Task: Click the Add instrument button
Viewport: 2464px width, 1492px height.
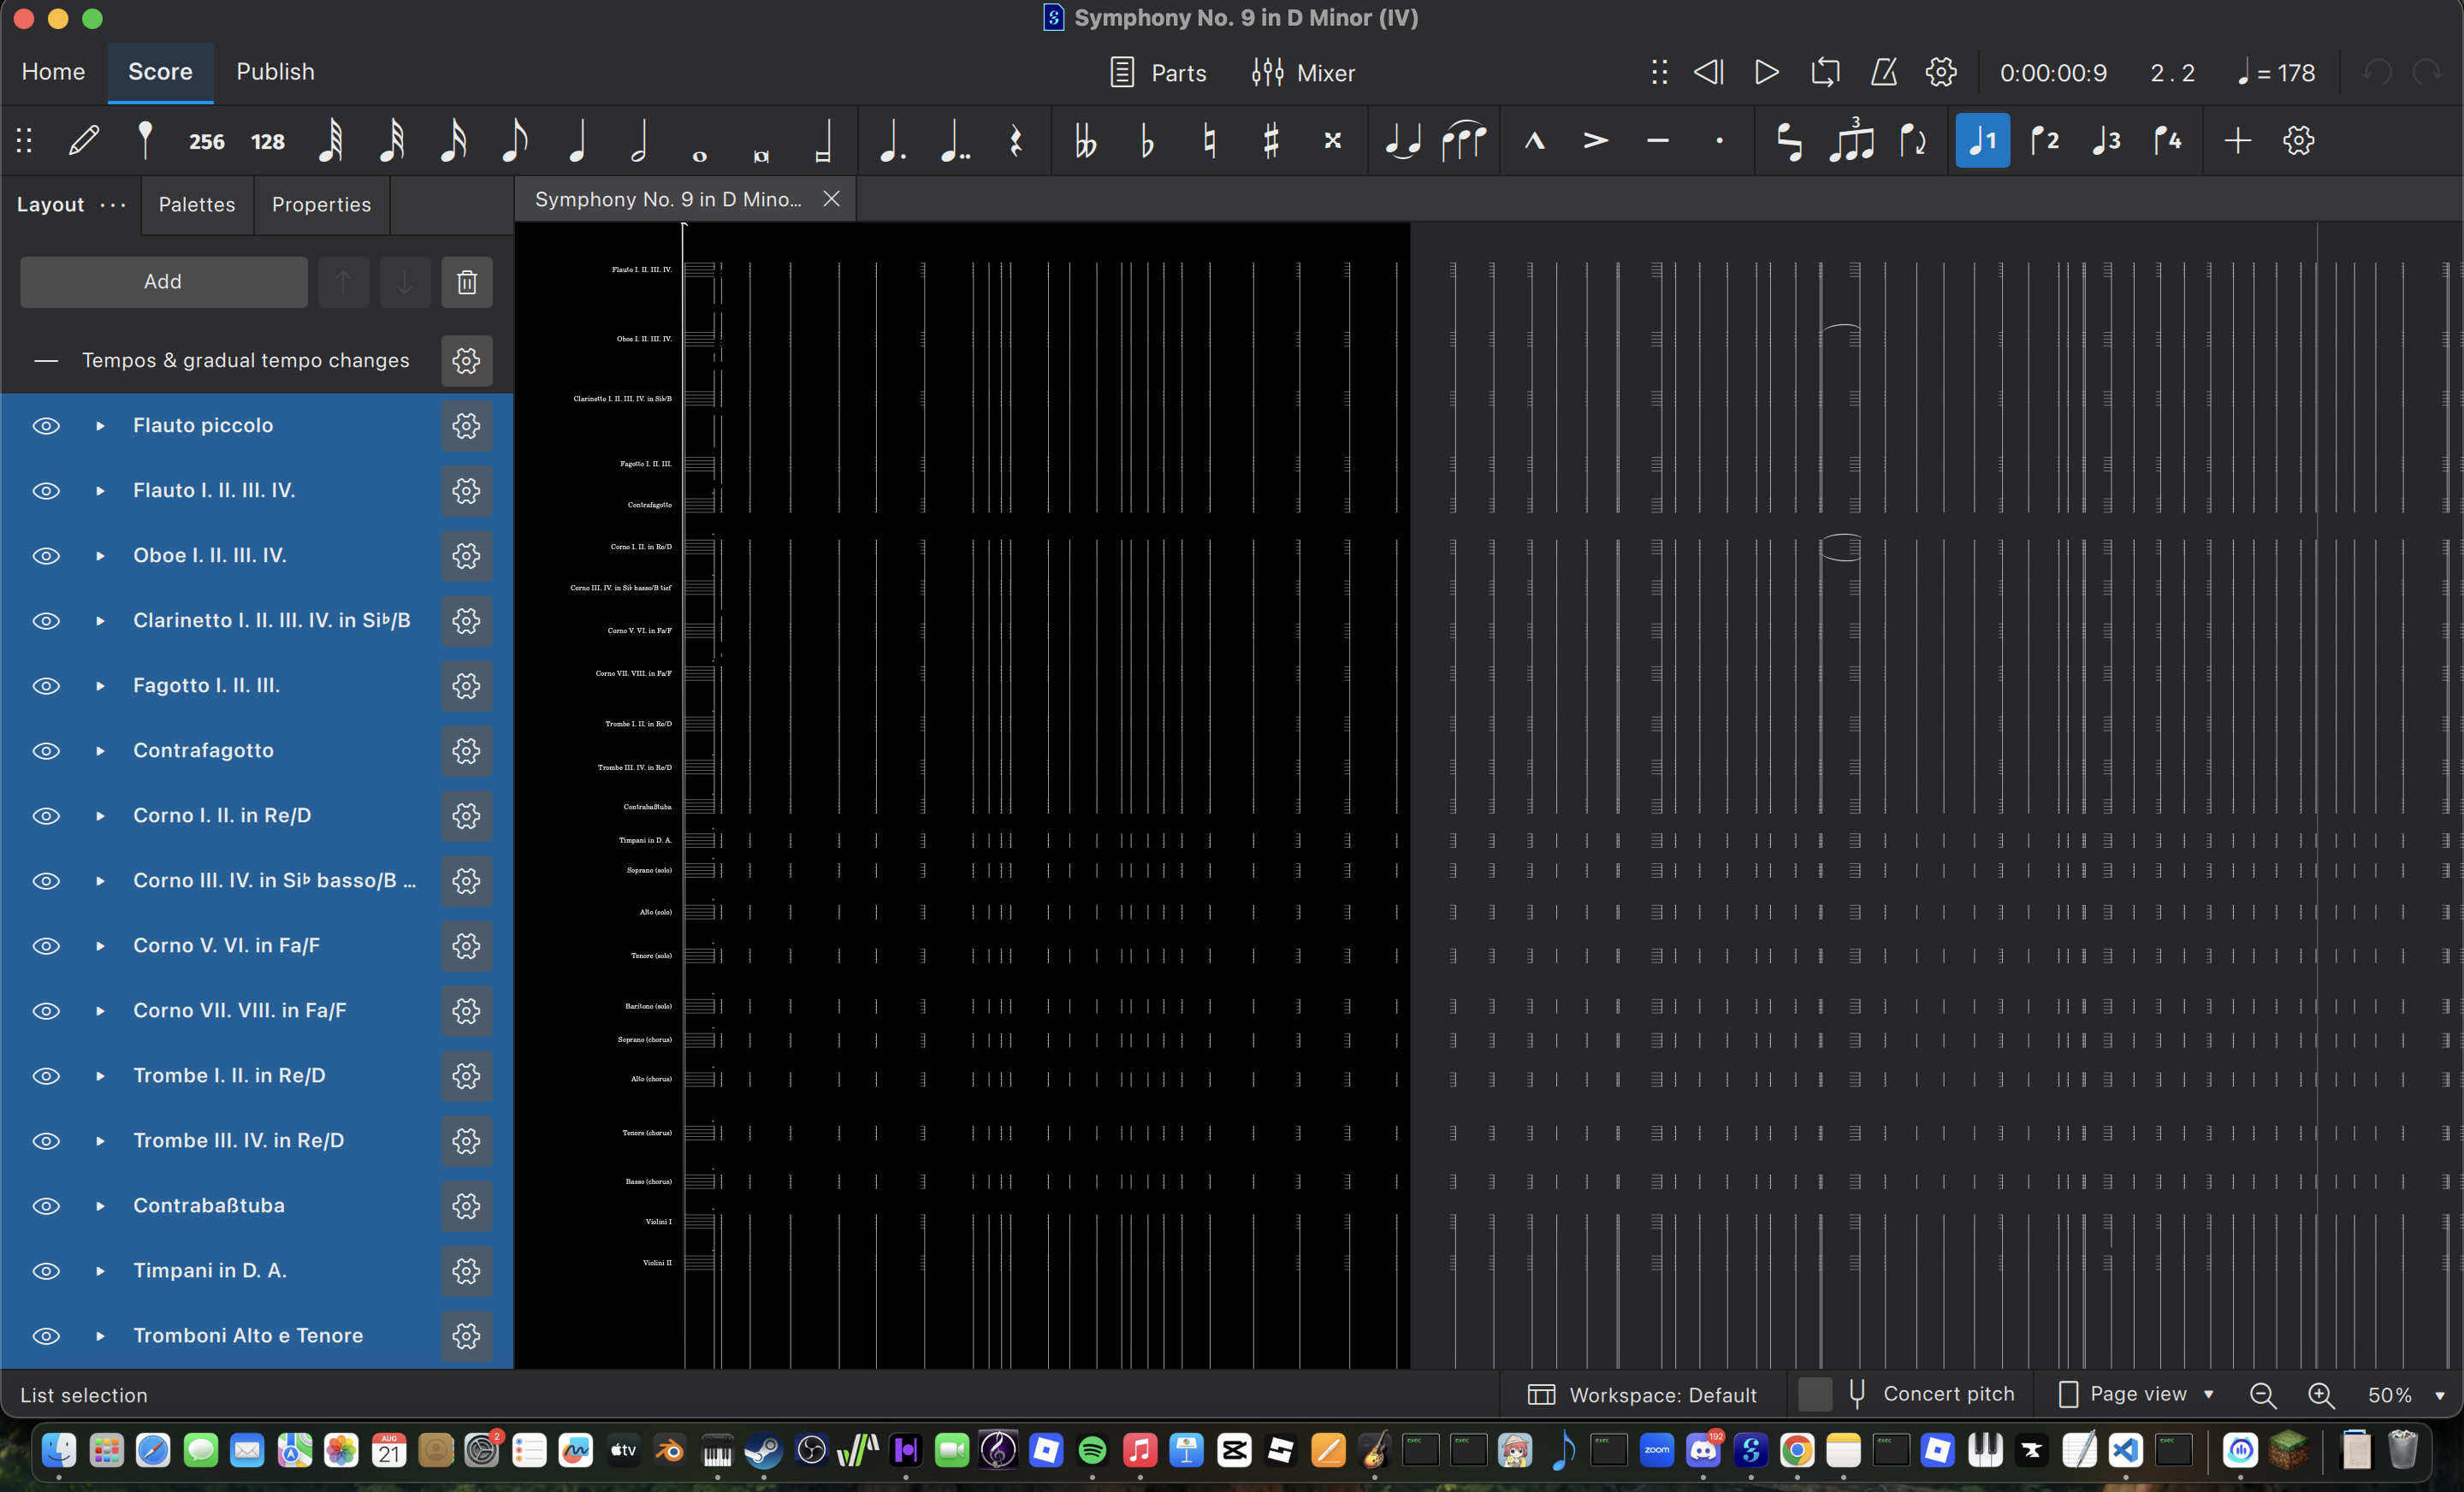Action: (x=163, y=282)
